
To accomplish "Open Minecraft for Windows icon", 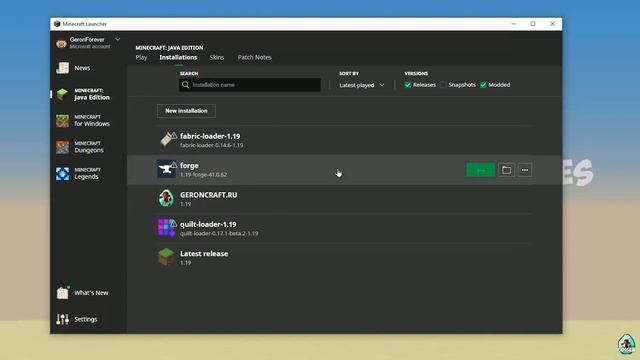I will coord(62,120).
